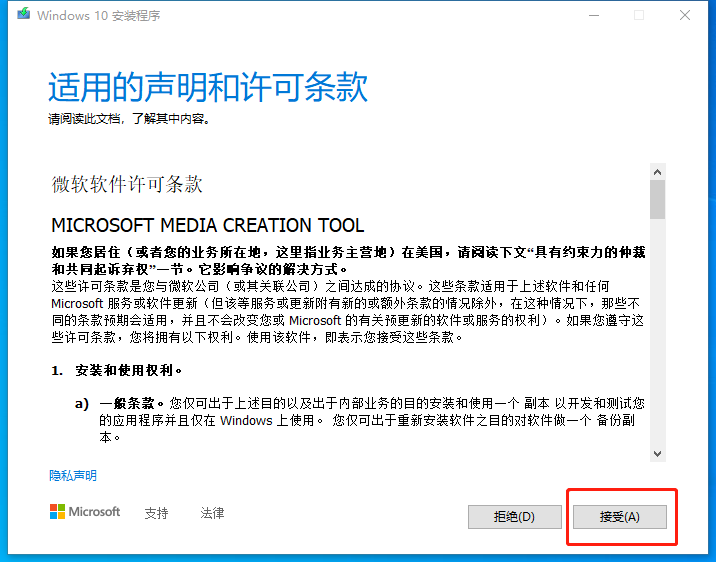Open the 隐私声明 privacy statement link
This screenshot has height=562, width=716.
73,476
